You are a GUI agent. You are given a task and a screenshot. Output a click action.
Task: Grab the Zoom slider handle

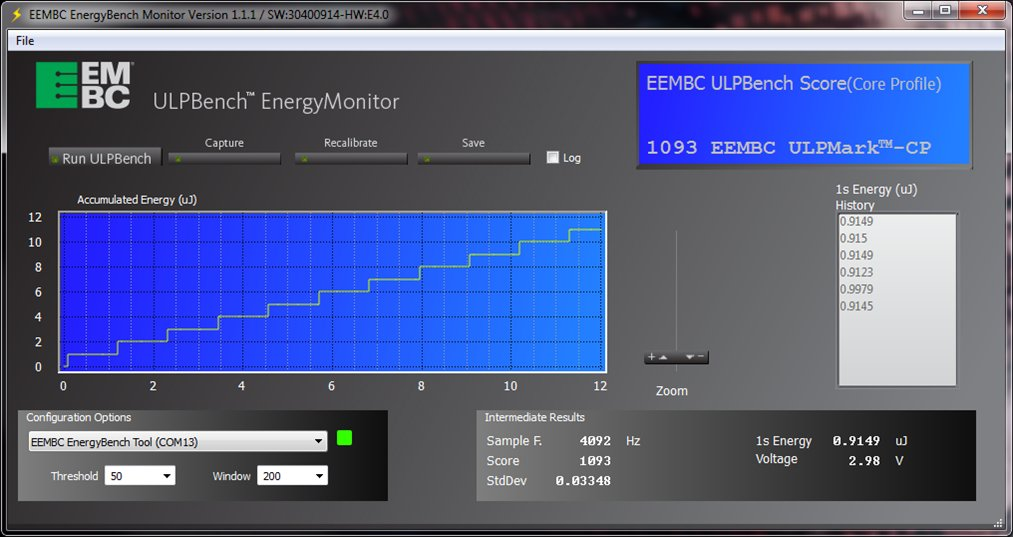click(x=676, y=357)
